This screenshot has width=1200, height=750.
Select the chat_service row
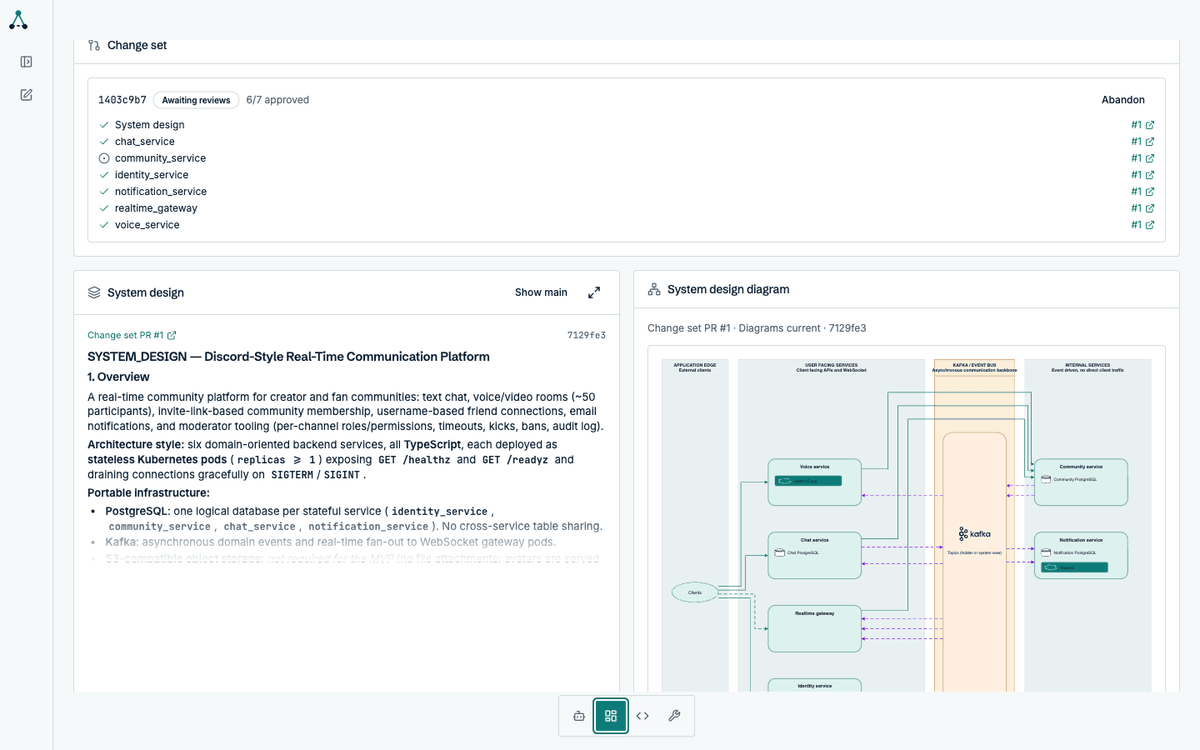[626, 142]
